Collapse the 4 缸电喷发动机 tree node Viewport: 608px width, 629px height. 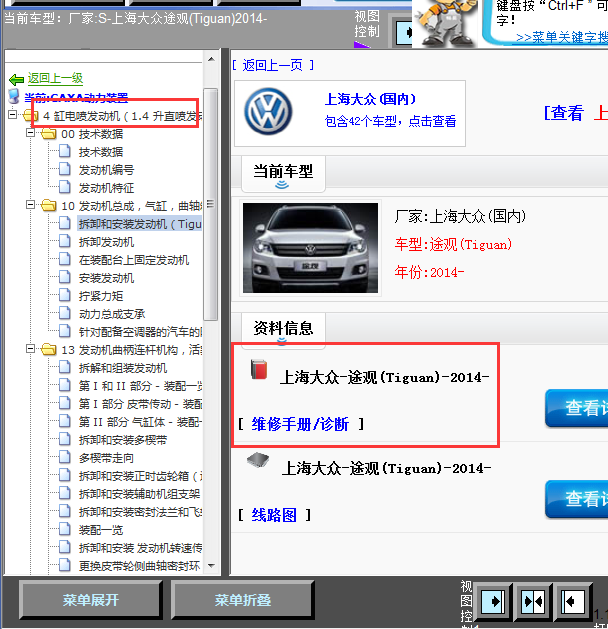pos(12,115)
